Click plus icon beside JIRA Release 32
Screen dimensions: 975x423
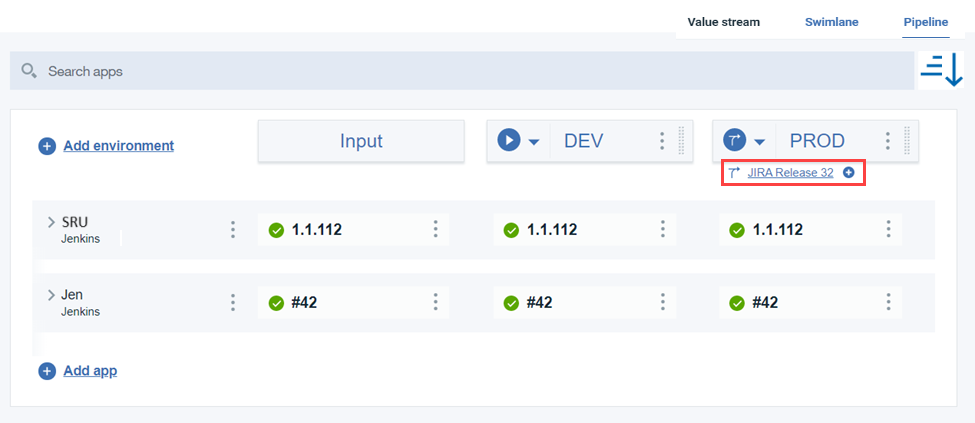click(849, 173)
